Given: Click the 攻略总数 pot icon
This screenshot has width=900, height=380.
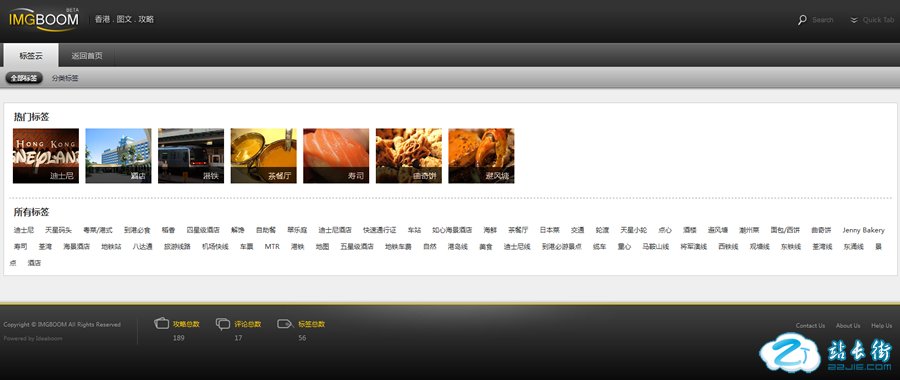Looking at the screenshot, I should (x=162, y=323).
